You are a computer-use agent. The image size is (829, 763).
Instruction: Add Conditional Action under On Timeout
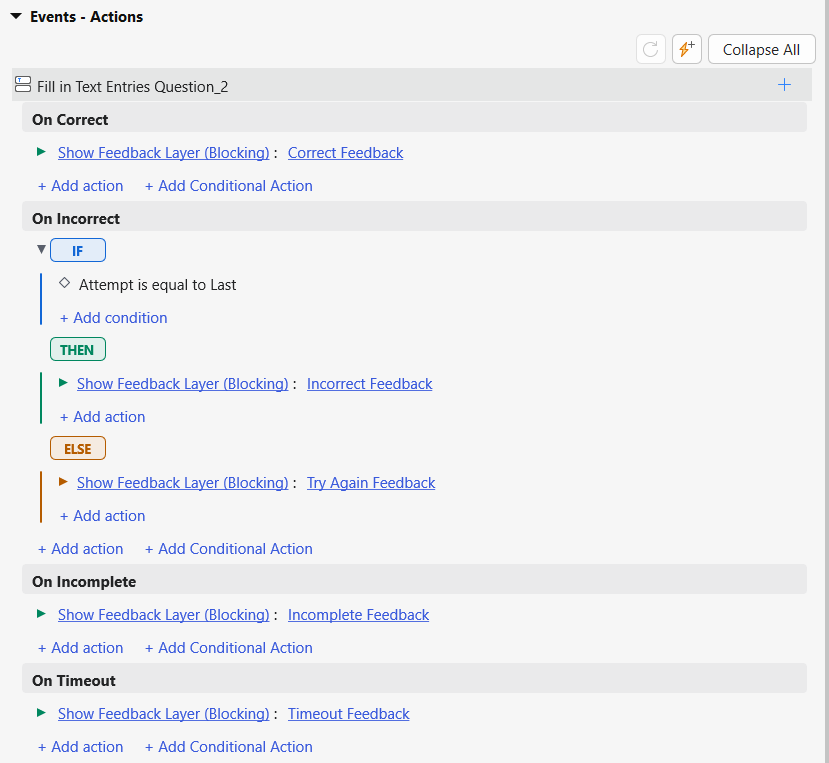pos(228,747)
